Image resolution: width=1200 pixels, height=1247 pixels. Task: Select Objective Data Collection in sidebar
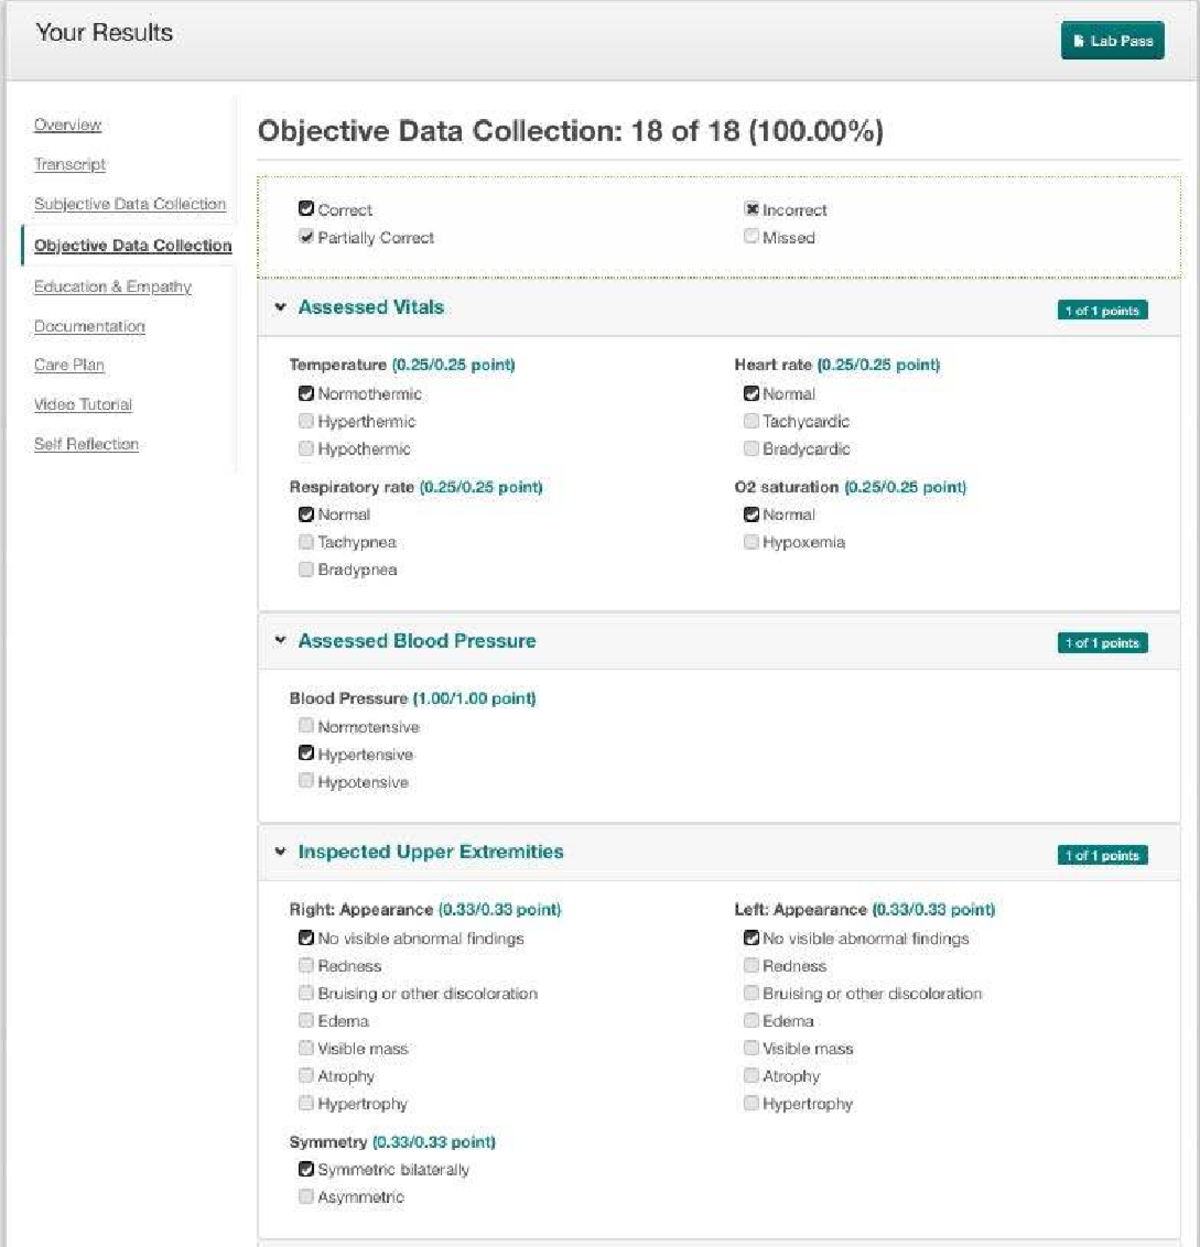[133, 246]
